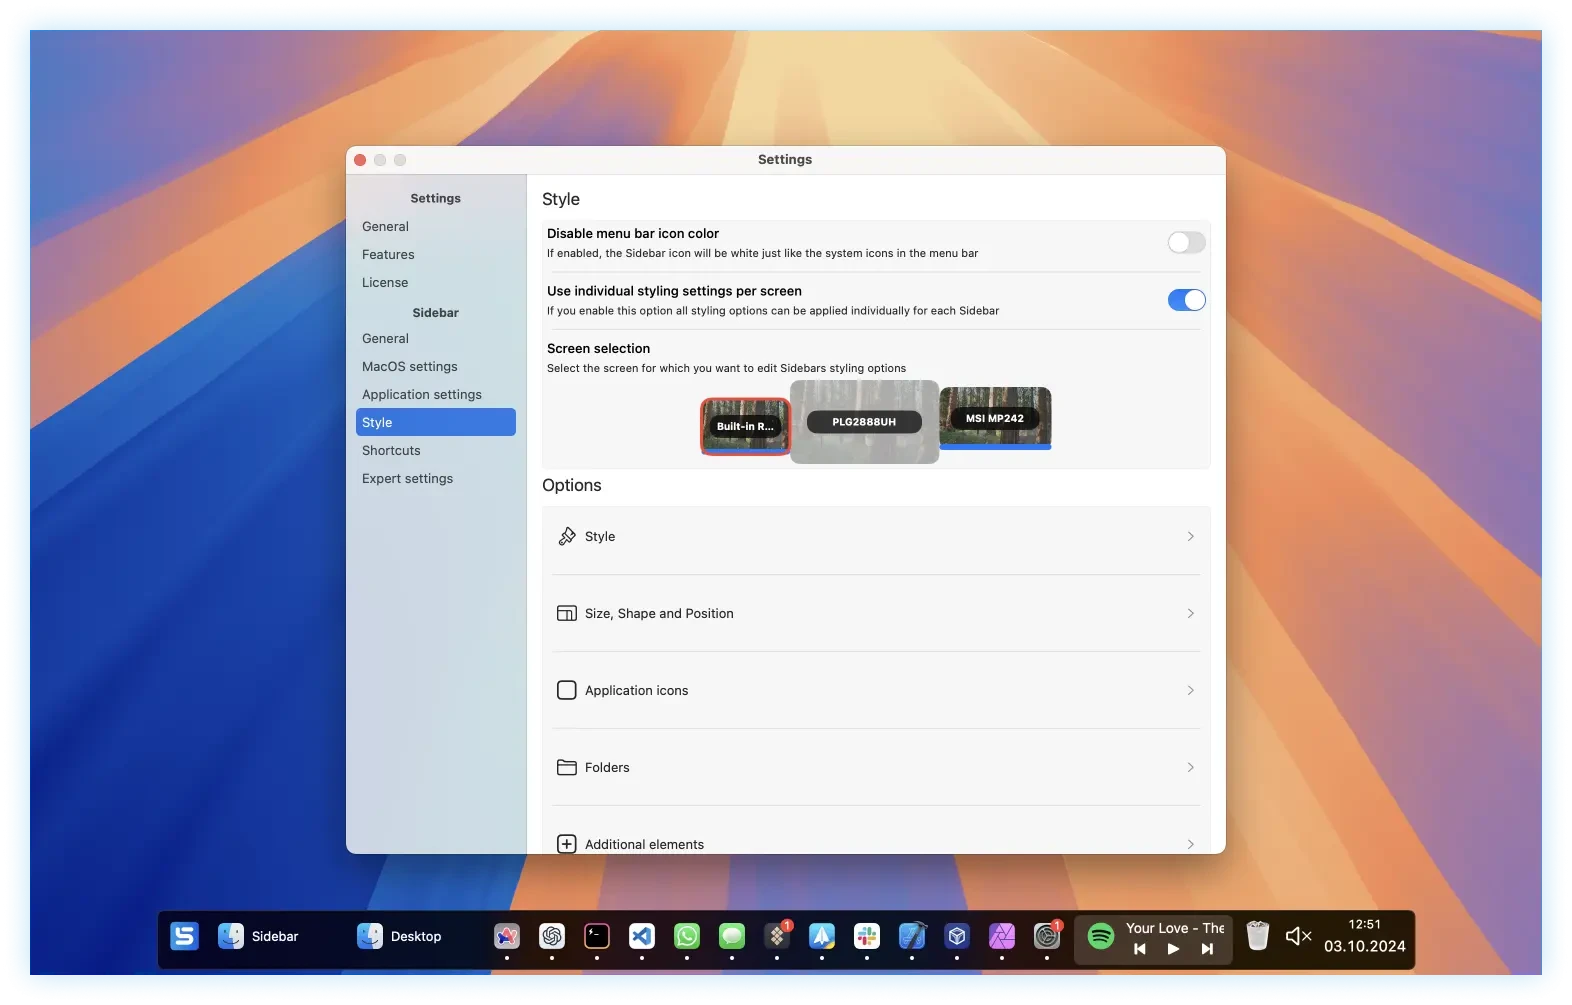Open the Sidebar folder in the dock
This screenshot has height=1005, width=1572.
coord(258,936)
